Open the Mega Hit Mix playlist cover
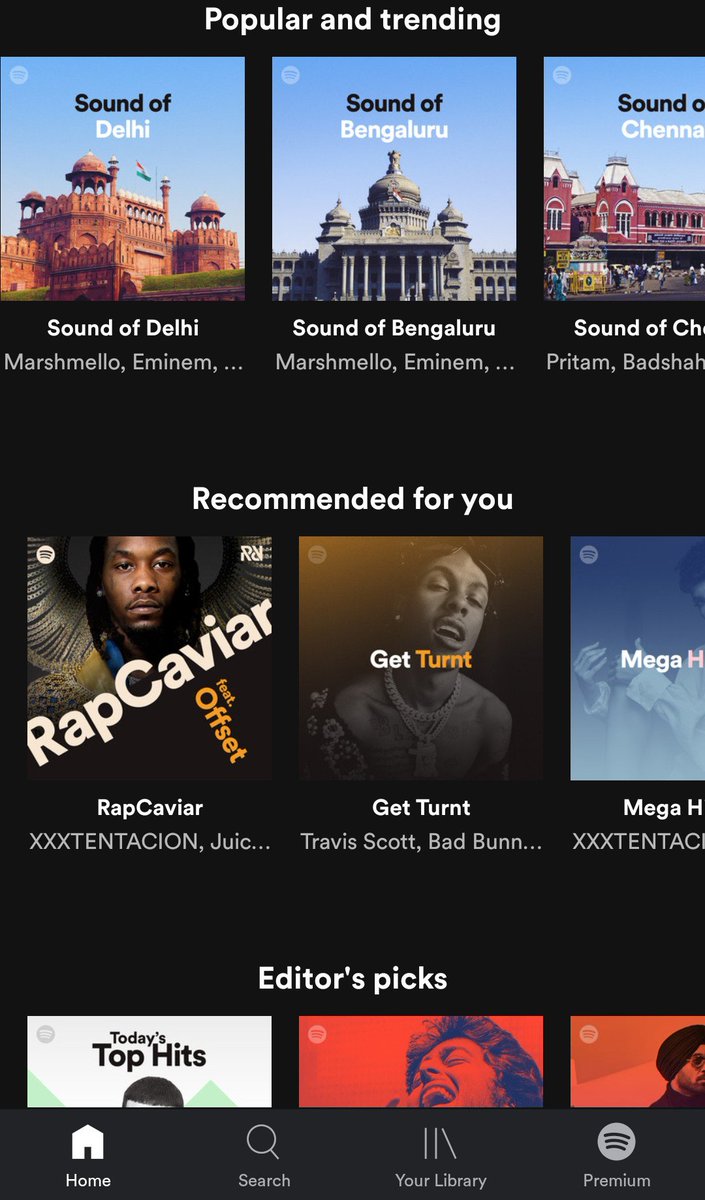Screen dimensions: 705x1200 coord(638,658)
